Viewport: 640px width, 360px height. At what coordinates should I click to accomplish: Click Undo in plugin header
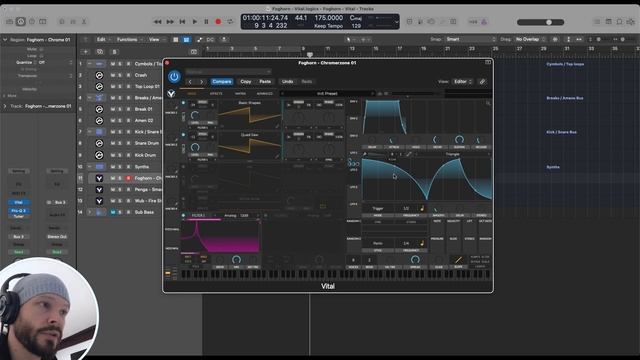point(287,82)
